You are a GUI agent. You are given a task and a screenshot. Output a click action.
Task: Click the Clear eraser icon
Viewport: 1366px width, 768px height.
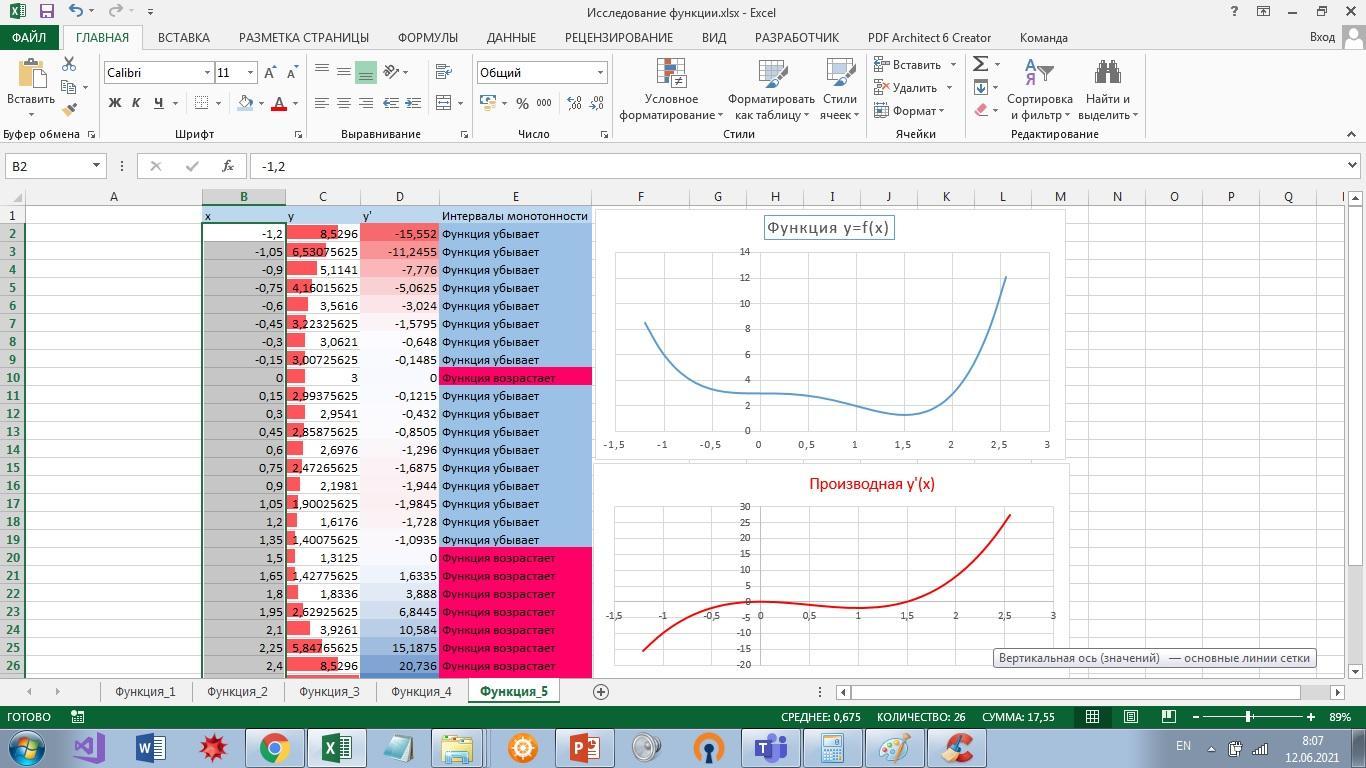click(x=980, y=110)
